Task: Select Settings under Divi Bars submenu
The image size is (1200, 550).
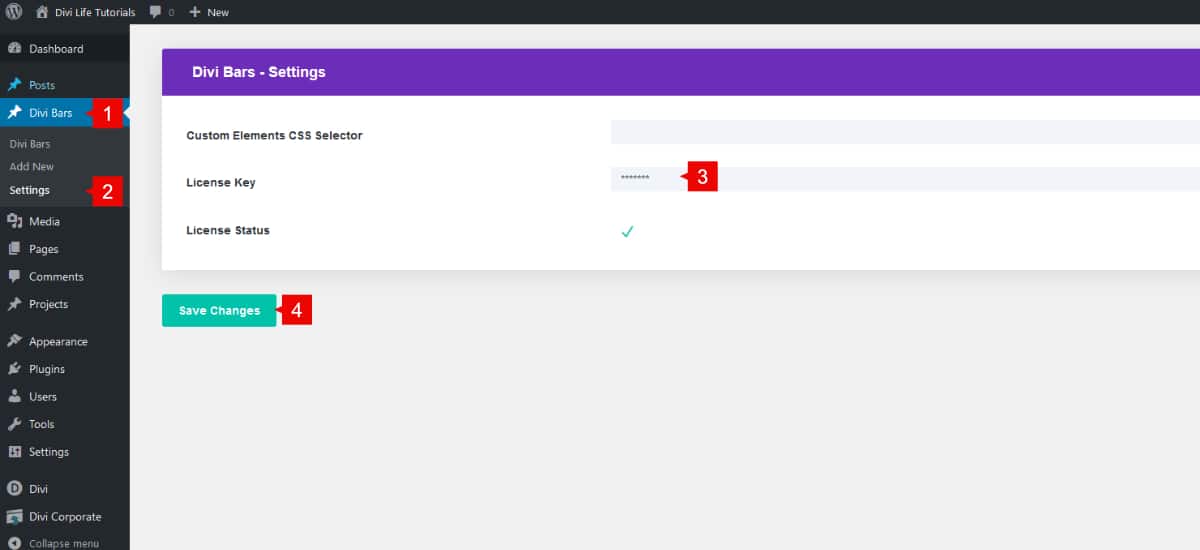Action: point(29,190)
